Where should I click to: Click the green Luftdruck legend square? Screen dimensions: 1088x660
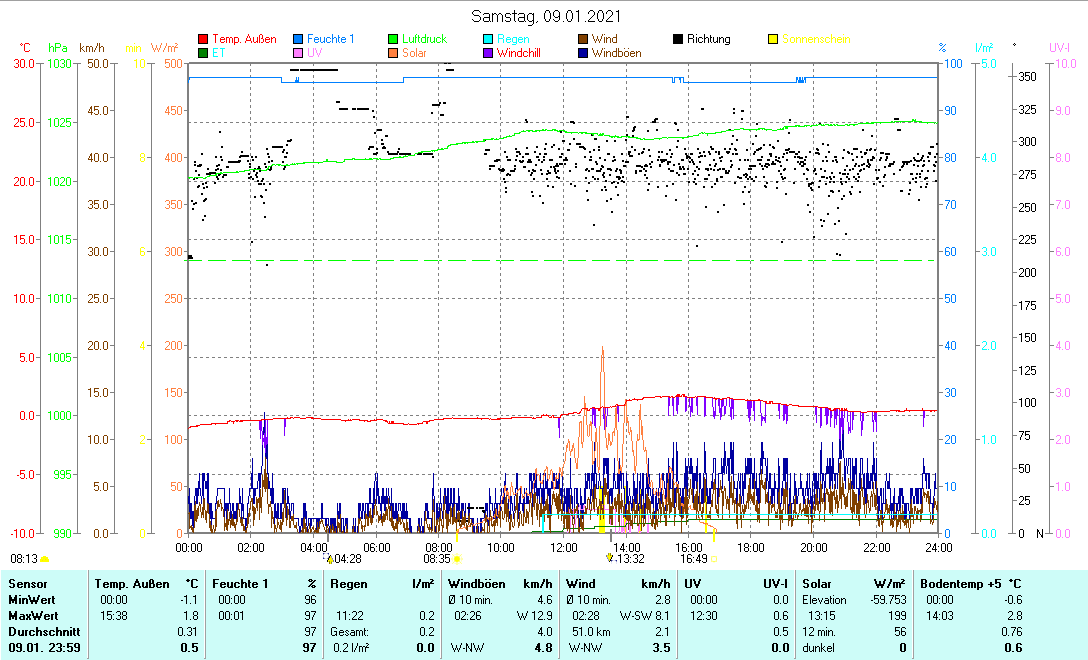click(393, 39)
